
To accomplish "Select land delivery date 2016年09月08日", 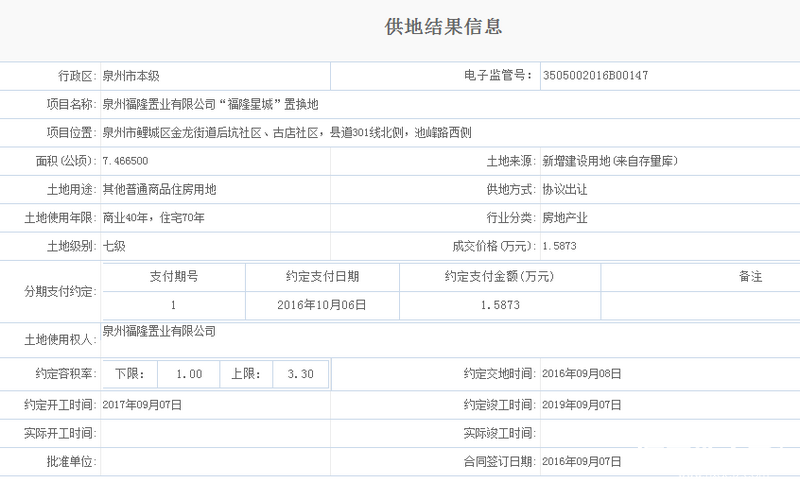I will click(582, 374).
